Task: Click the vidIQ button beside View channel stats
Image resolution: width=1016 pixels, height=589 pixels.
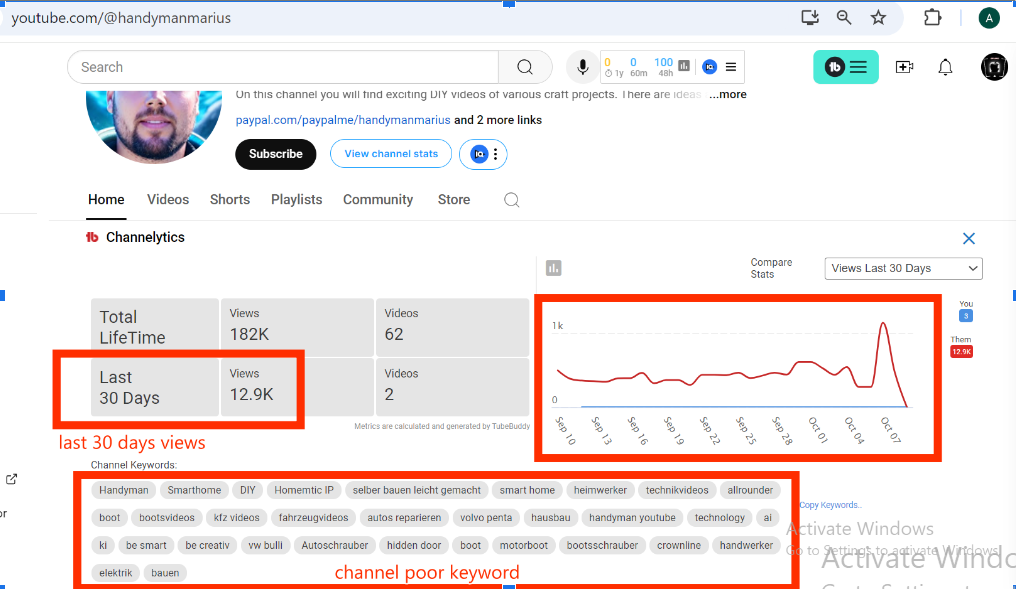Action: (x=483, y=154)
